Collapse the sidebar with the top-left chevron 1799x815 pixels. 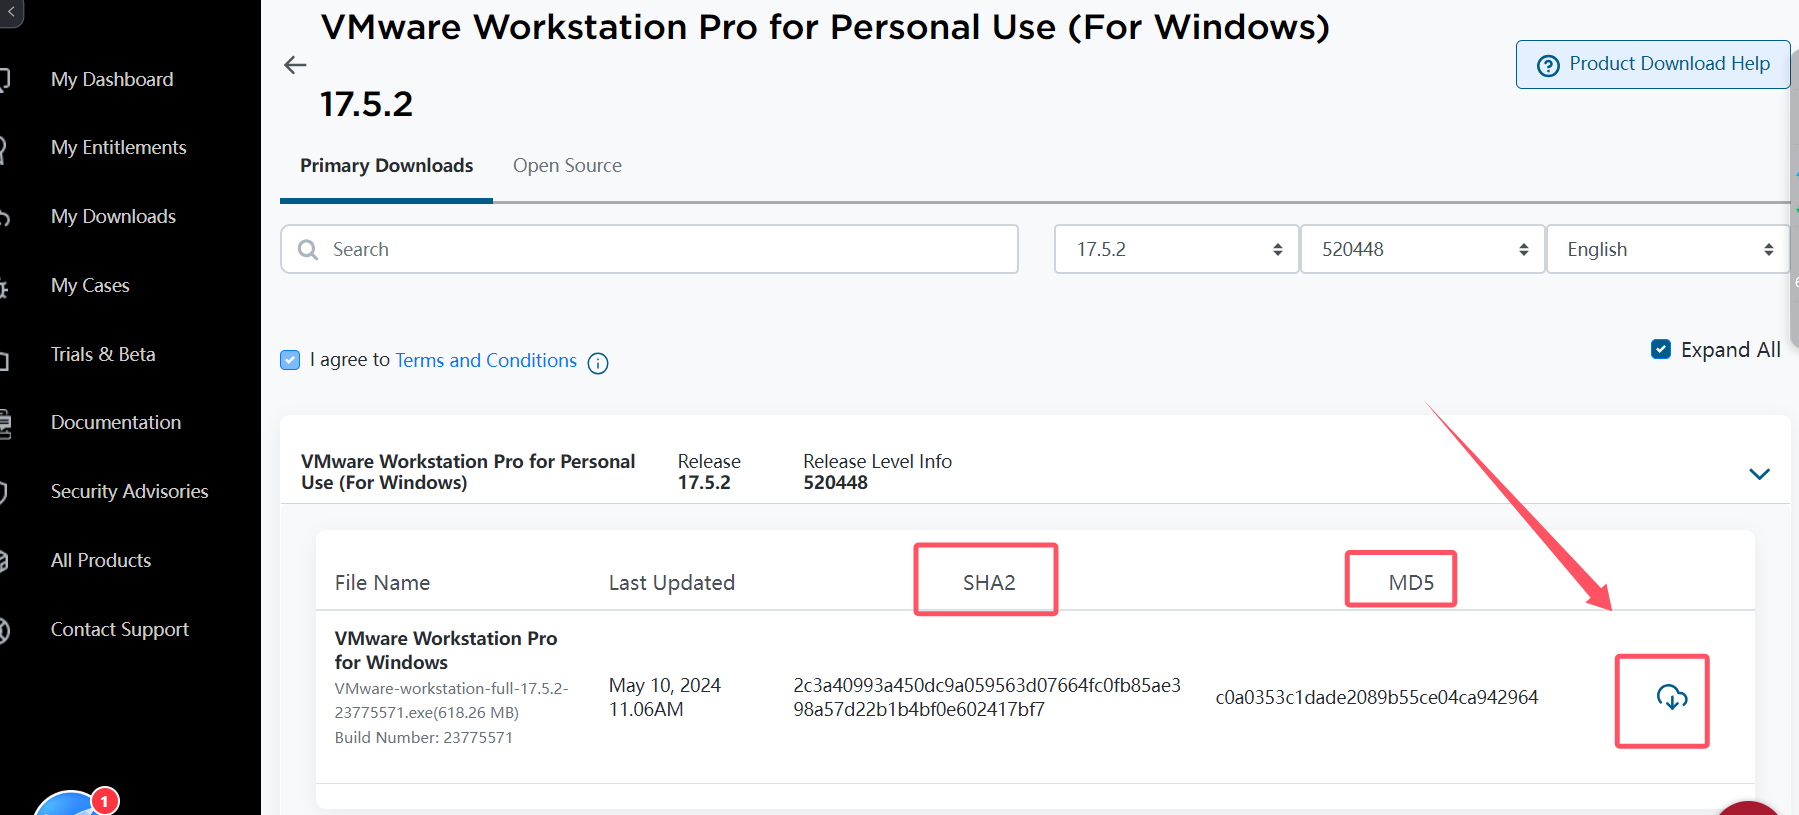click(x=10, y=12)
